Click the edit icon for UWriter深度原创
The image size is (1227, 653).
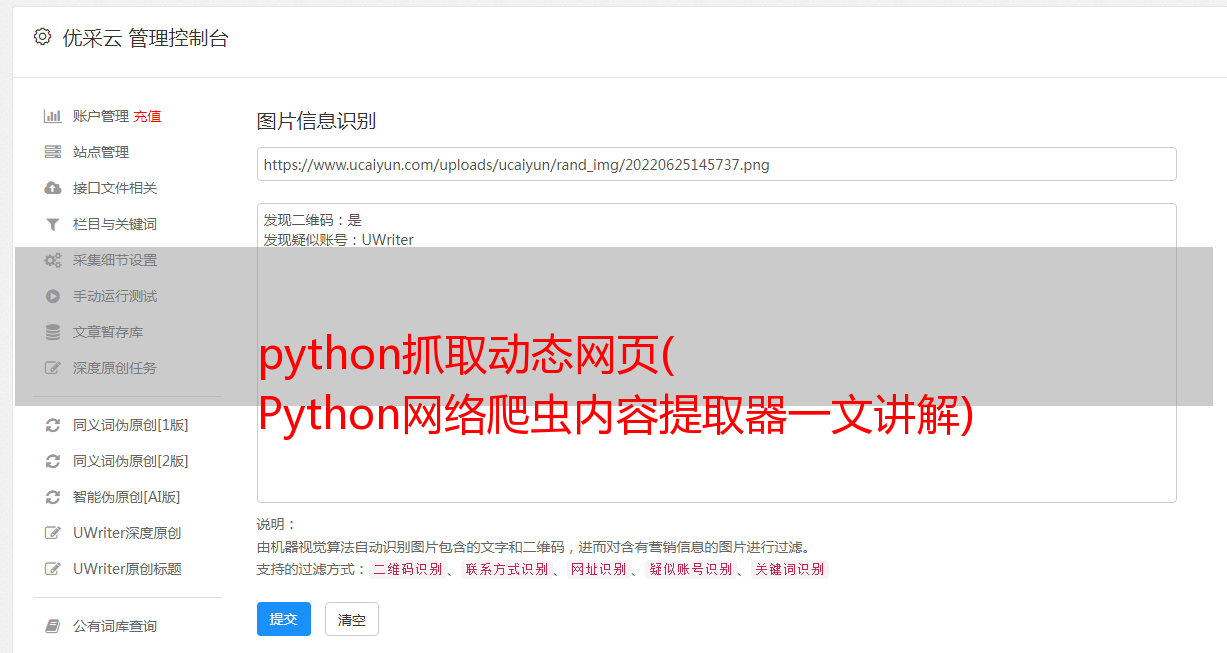point(53,533)
